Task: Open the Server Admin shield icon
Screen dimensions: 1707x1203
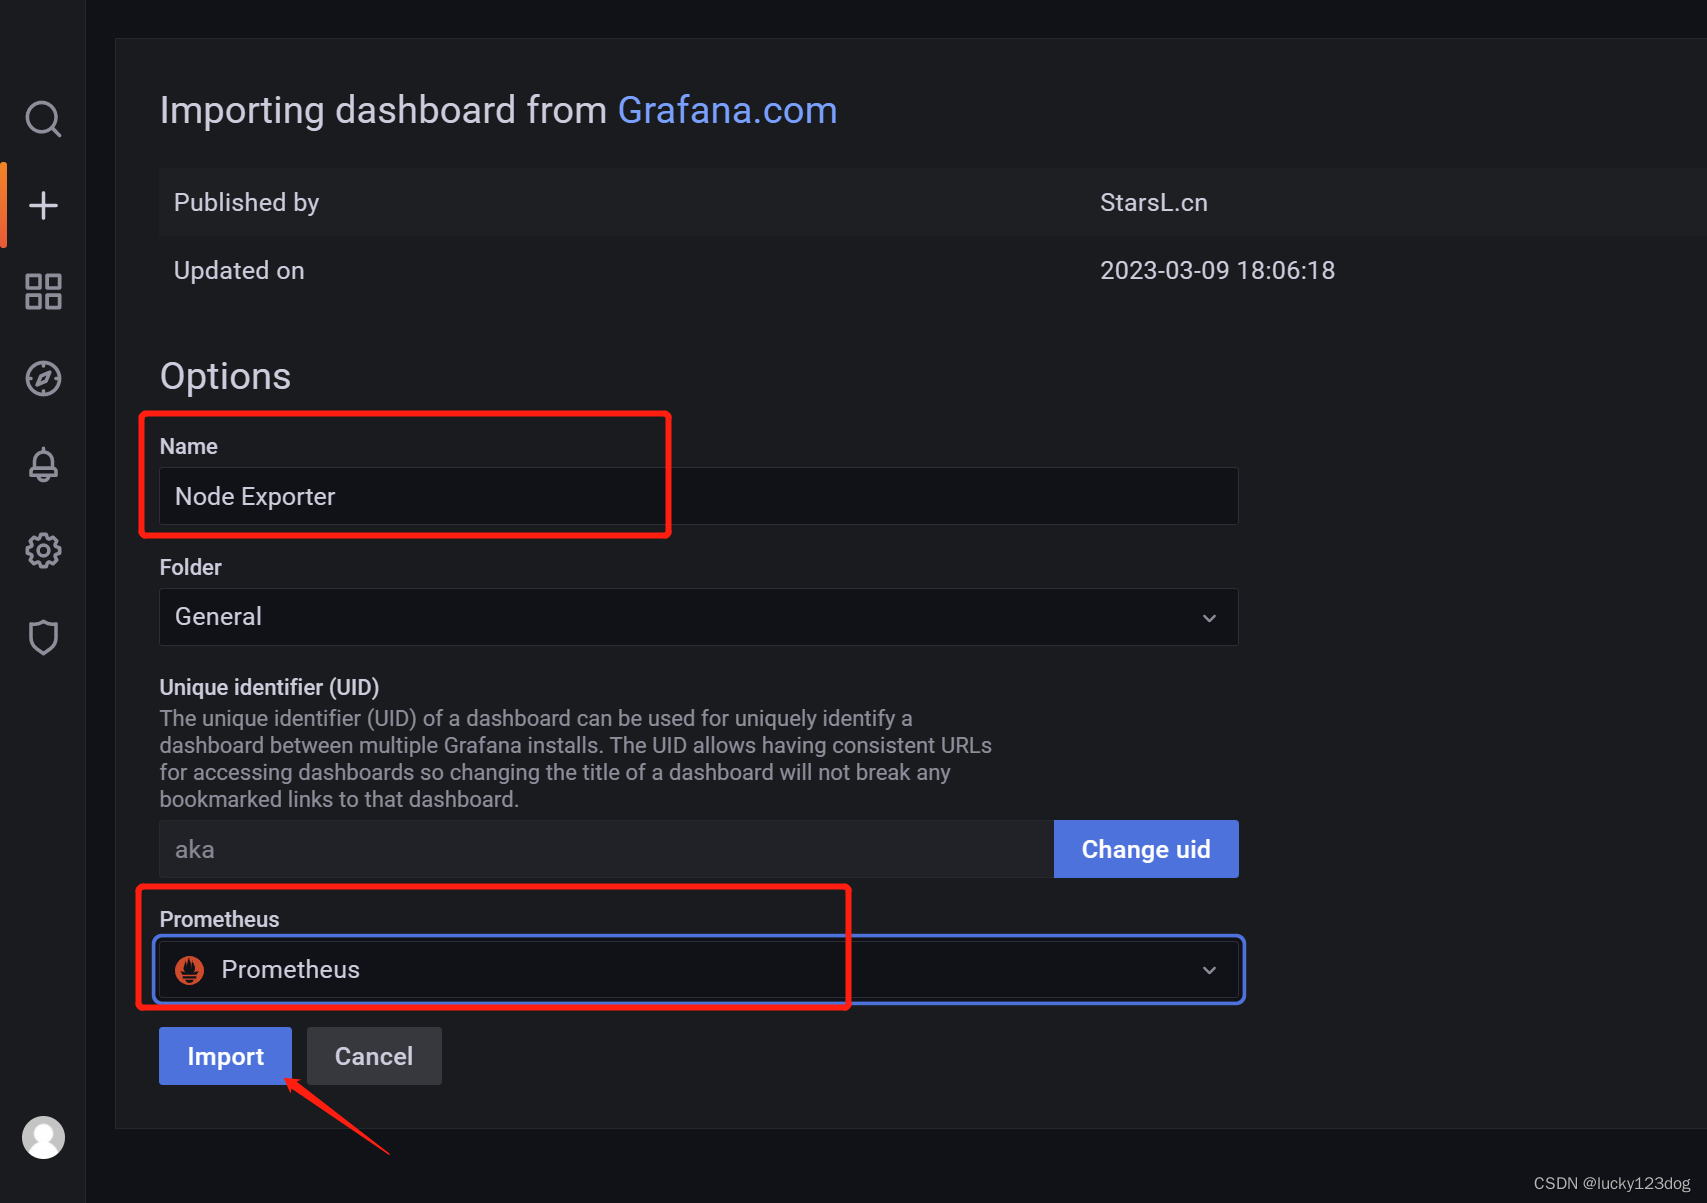Action: (x=43, y=637)
